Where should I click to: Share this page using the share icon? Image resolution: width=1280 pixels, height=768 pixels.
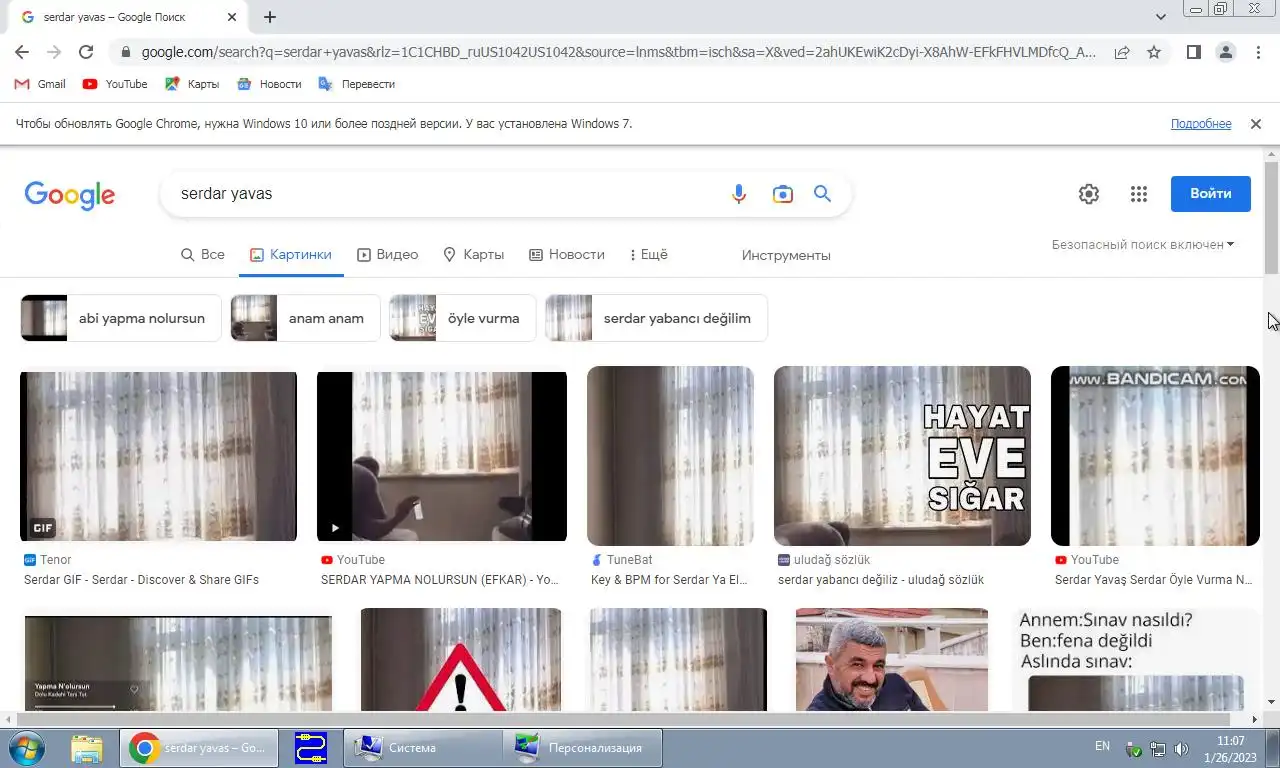click(1122, 52)
